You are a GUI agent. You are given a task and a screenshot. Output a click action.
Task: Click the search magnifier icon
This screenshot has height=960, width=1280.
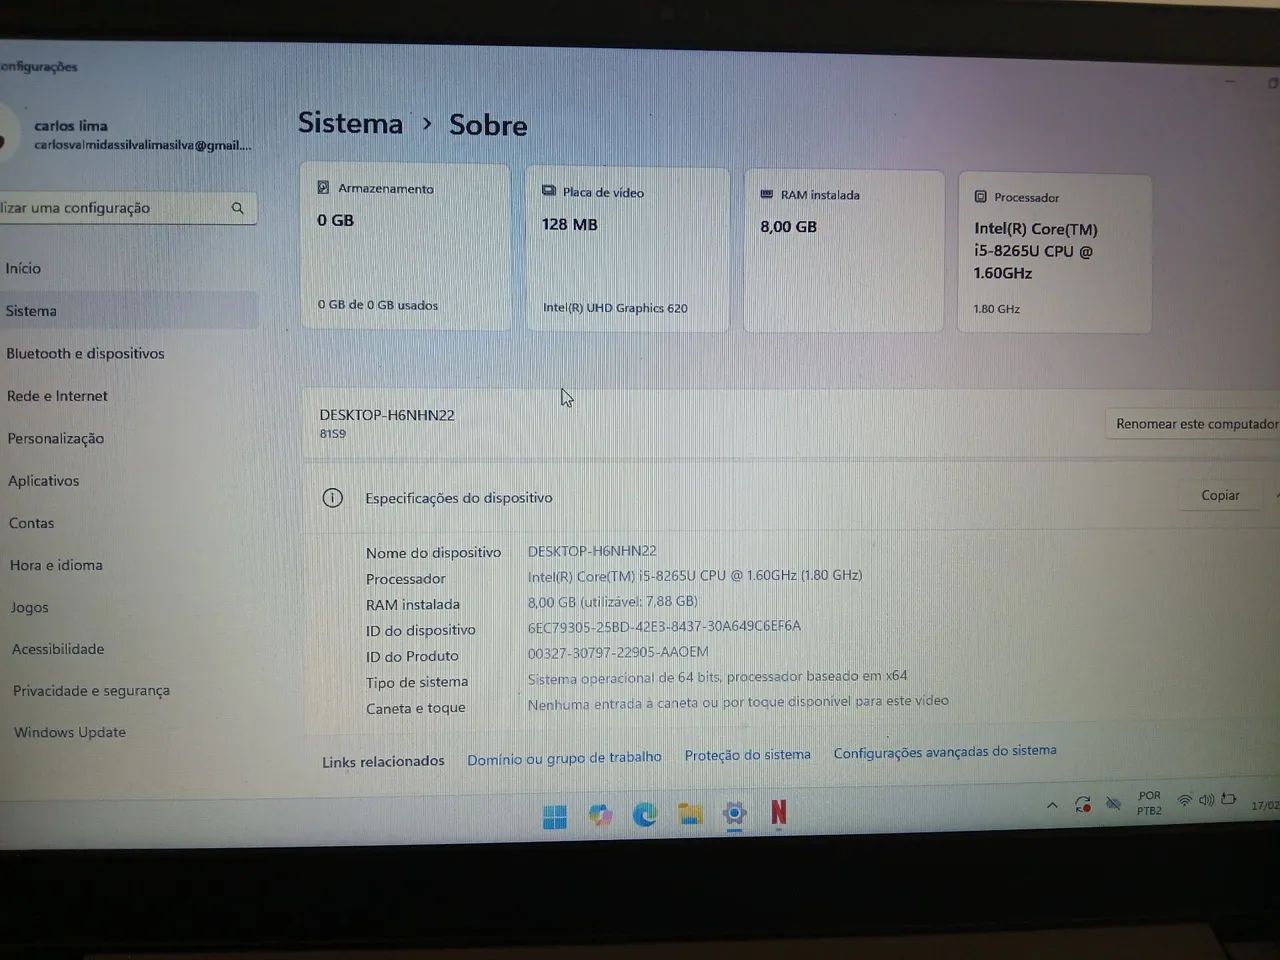237,208
